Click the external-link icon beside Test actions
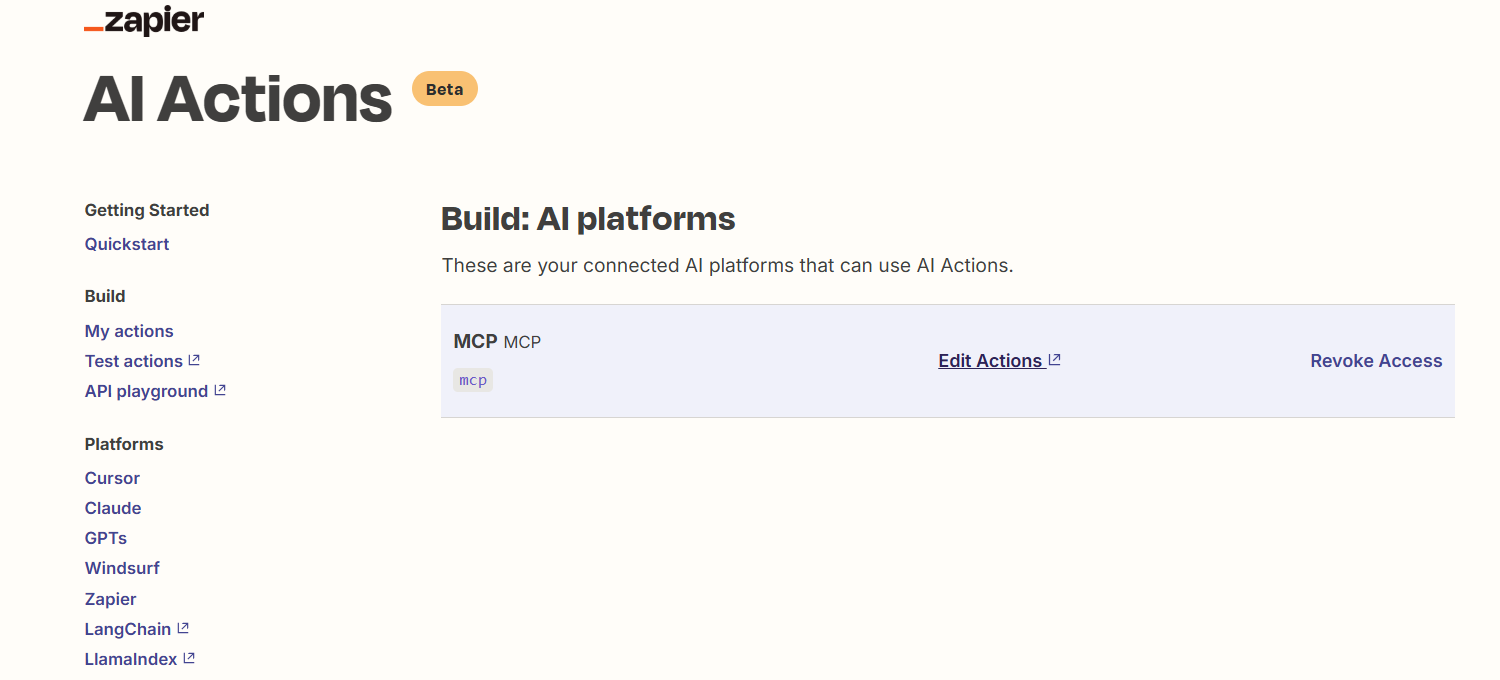Viewport: 1500px width, 680px height. [x=194, y=360]
